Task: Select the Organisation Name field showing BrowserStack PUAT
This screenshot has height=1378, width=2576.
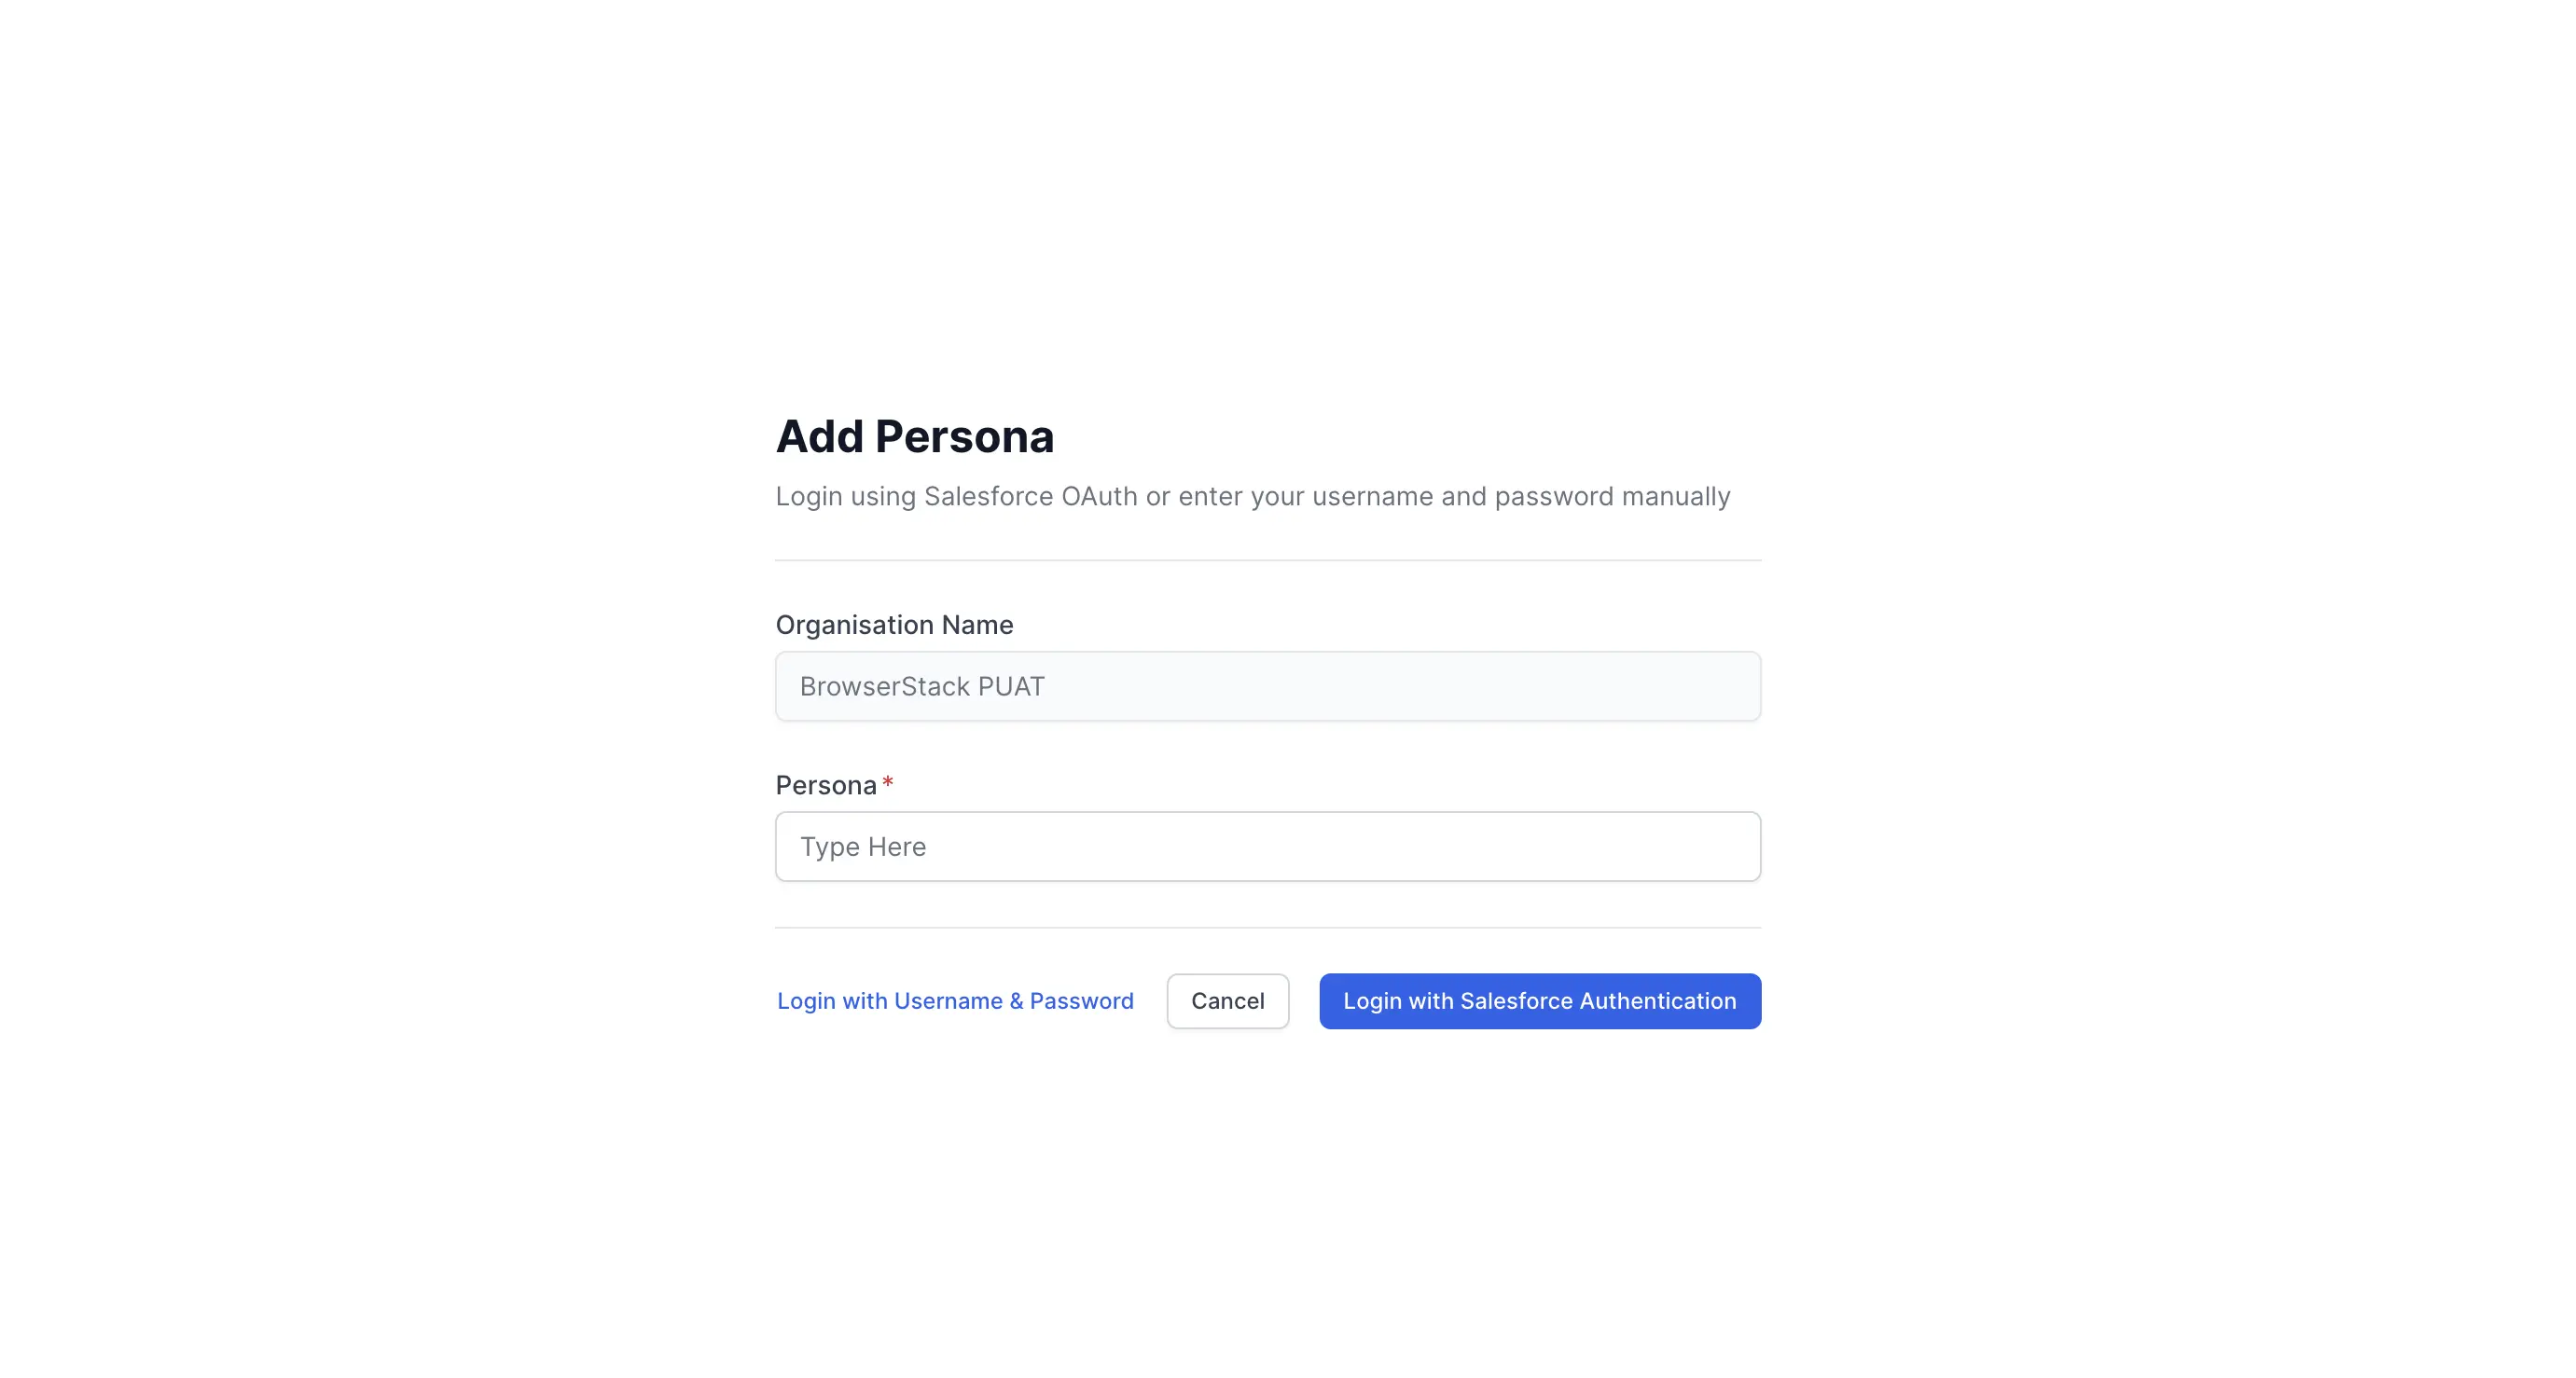Action: pyautogui.click(x=1267, y=686)
